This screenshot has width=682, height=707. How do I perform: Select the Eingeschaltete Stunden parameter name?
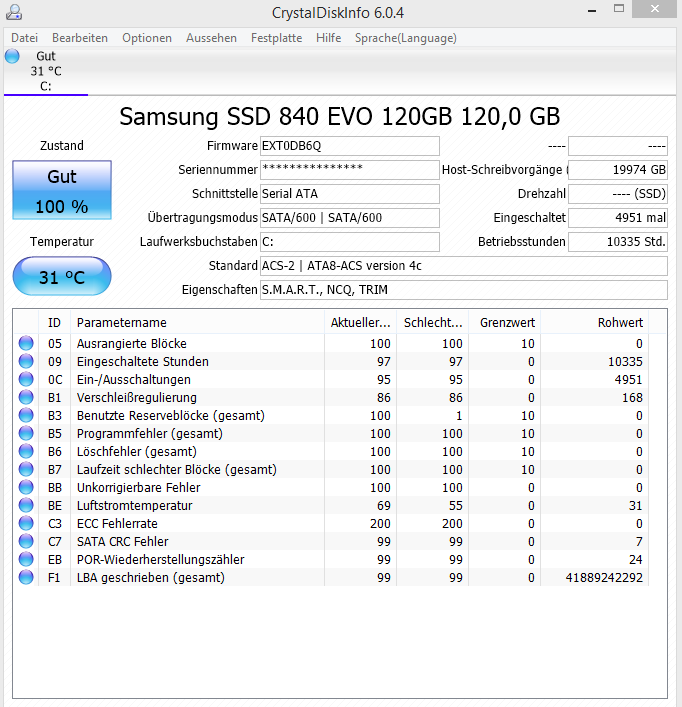point(142,362)
